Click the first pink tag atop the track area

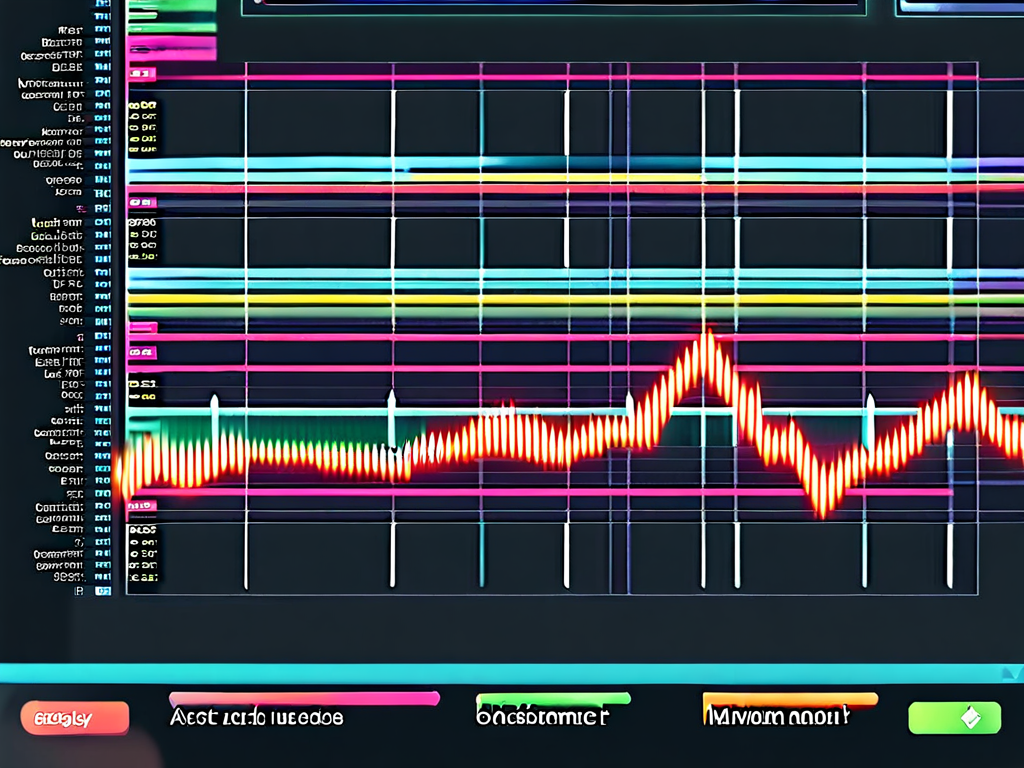click(142, 74)
